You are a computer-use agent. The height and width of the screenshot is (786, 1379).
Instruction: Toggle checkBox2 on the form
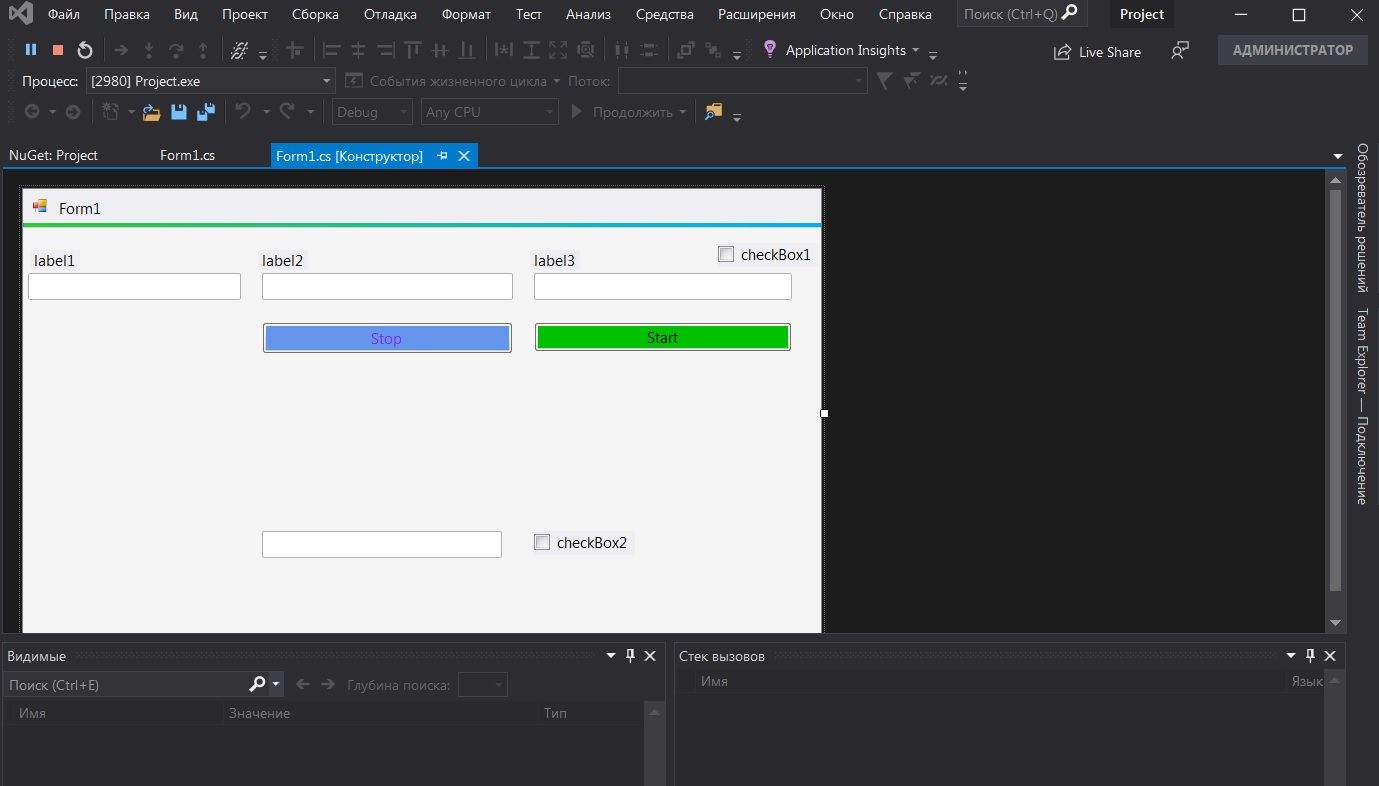coord(542,542)
